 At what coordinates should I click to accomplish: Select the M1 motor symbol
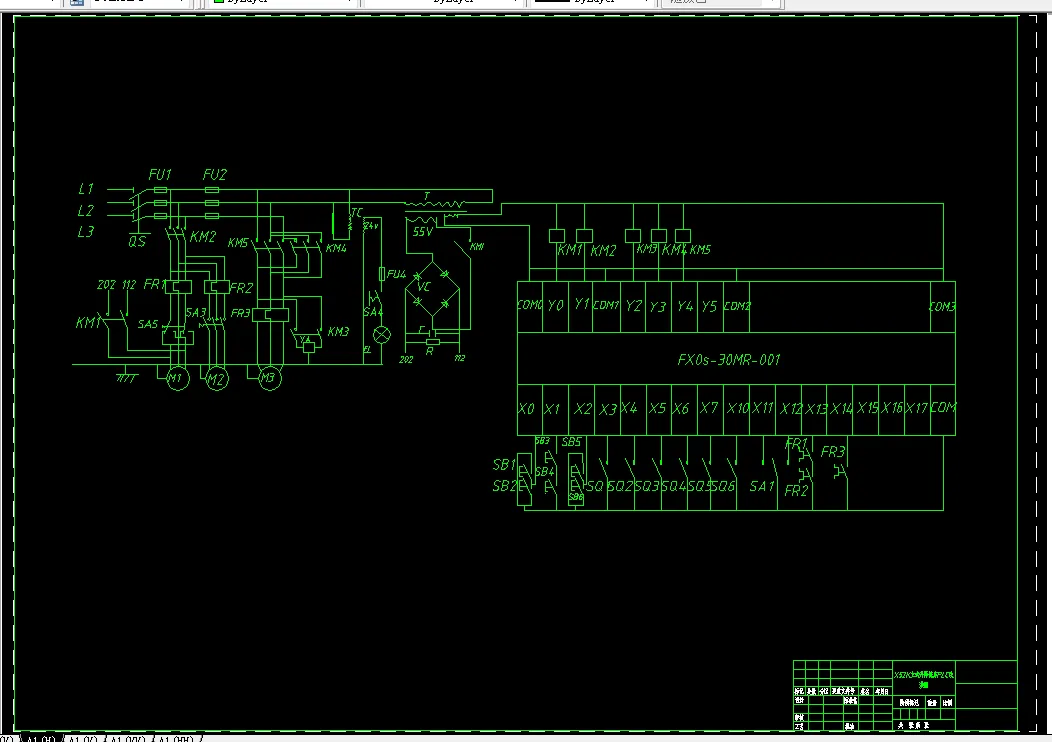tap(177, 378)
